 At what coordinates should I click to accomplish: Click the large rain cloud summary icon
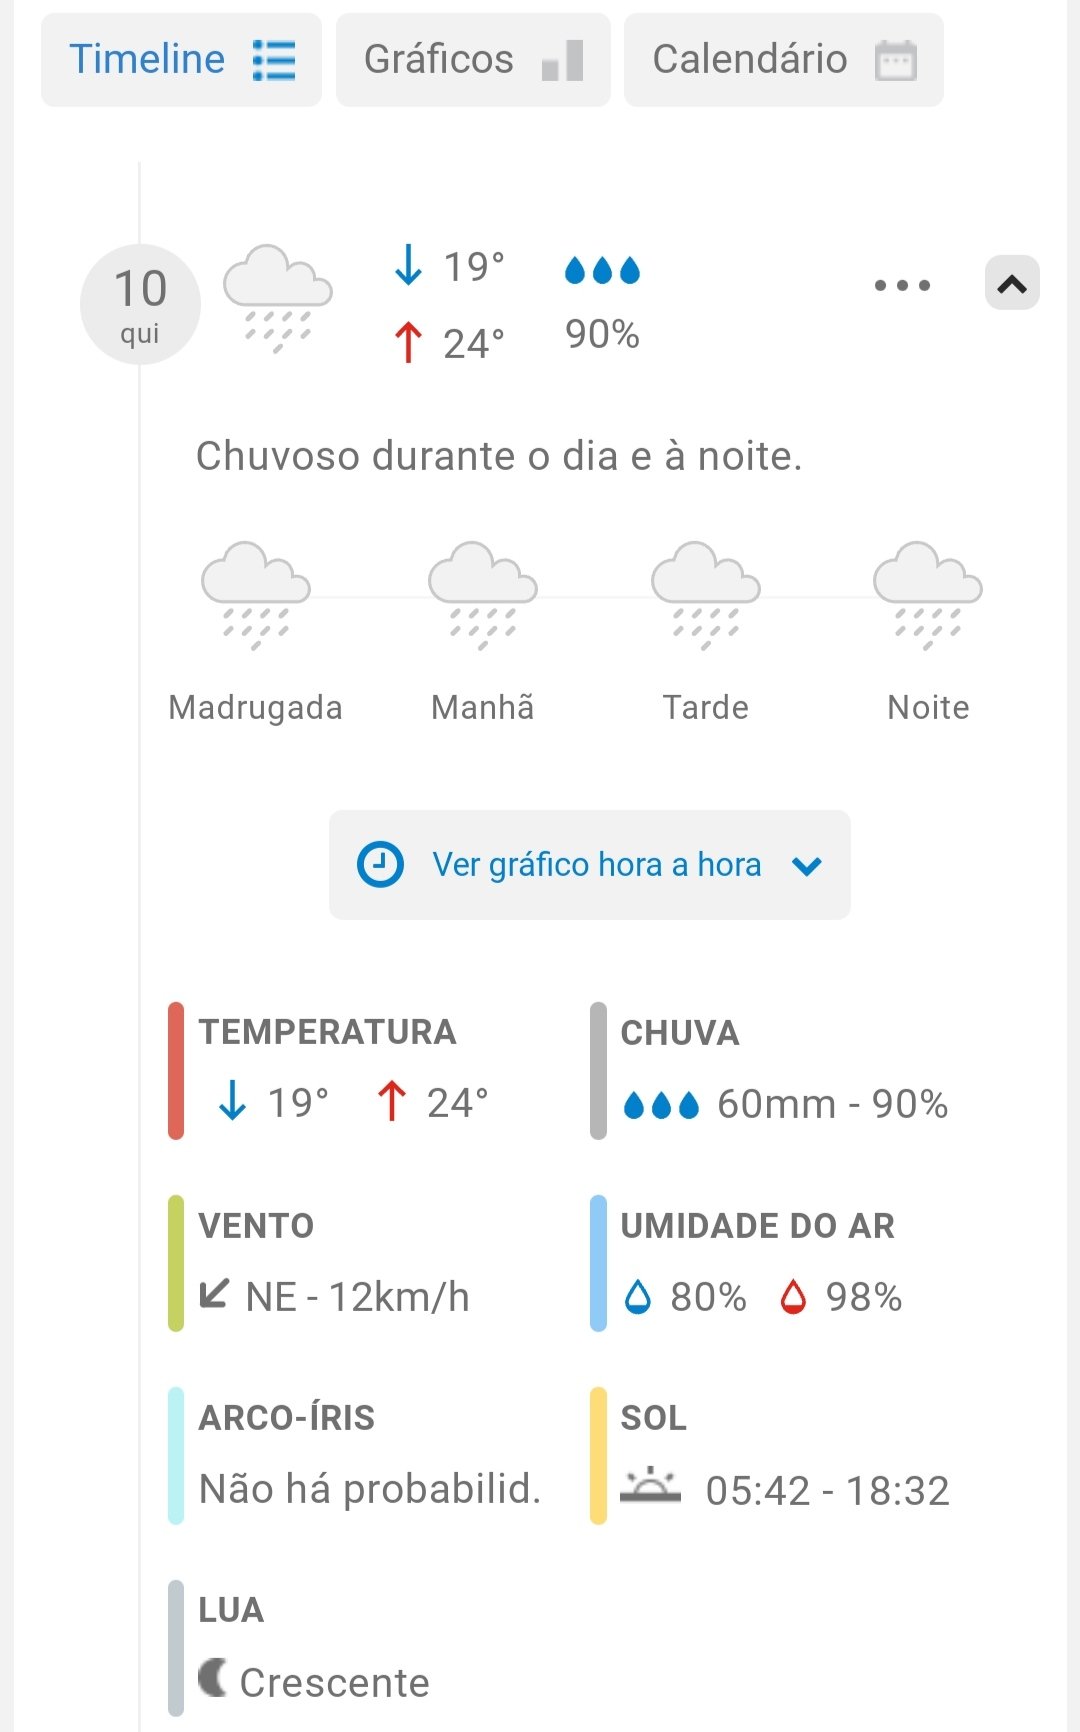(x=278, y=297)
